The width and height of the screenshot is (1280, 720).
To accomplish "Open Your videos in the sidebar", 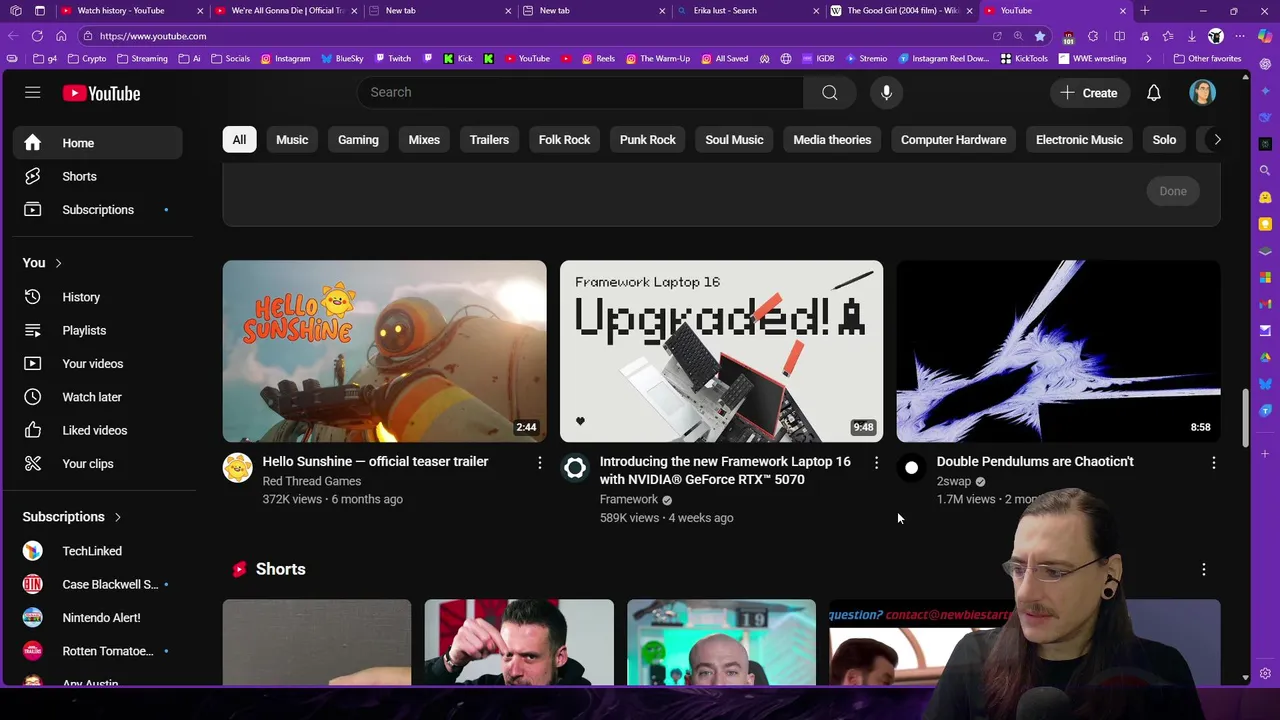I will point(98,364).
